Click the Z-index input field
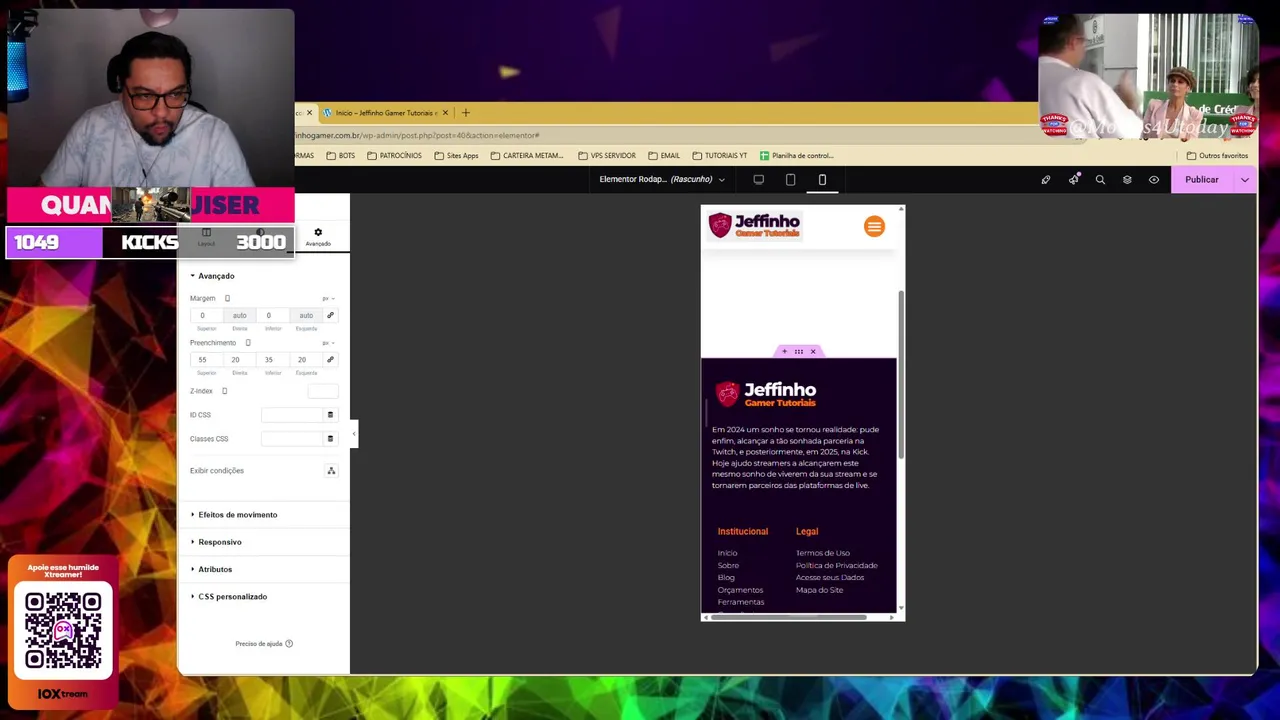The height and width of the screenshot is (720, 1280). tap(322, 391)
